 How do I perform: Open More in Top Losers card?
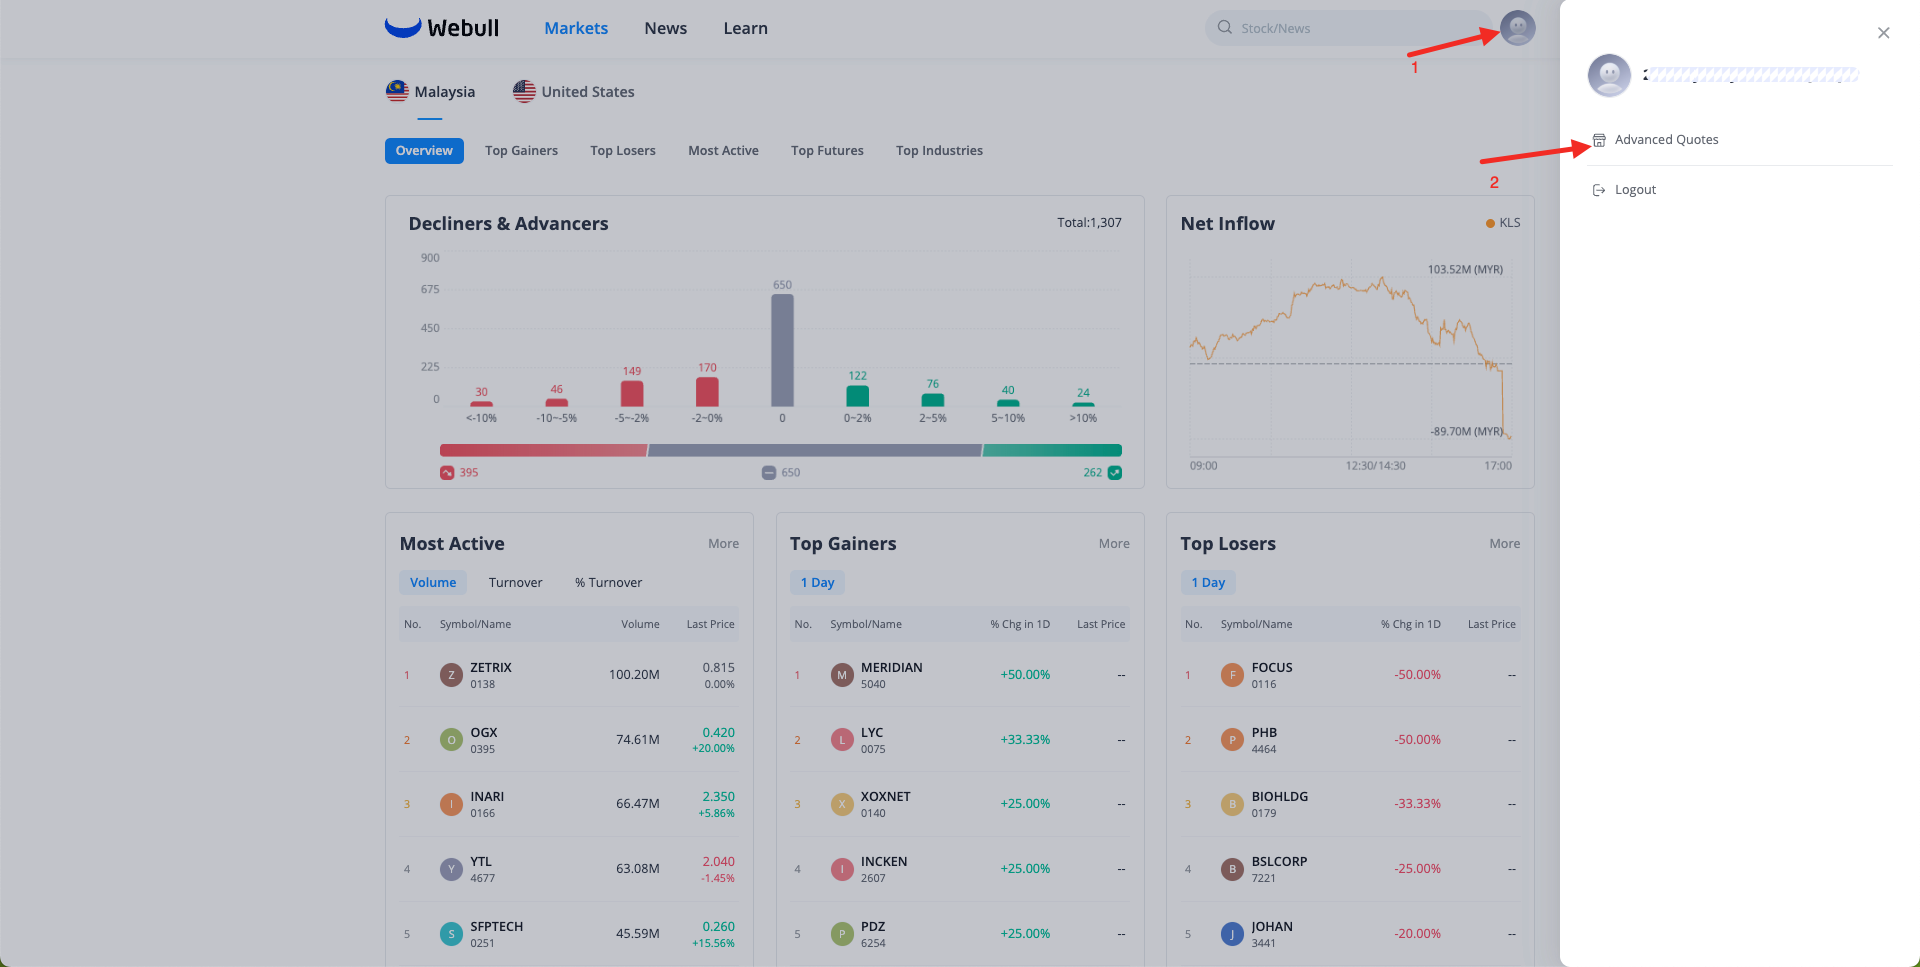click(1504, 544)
